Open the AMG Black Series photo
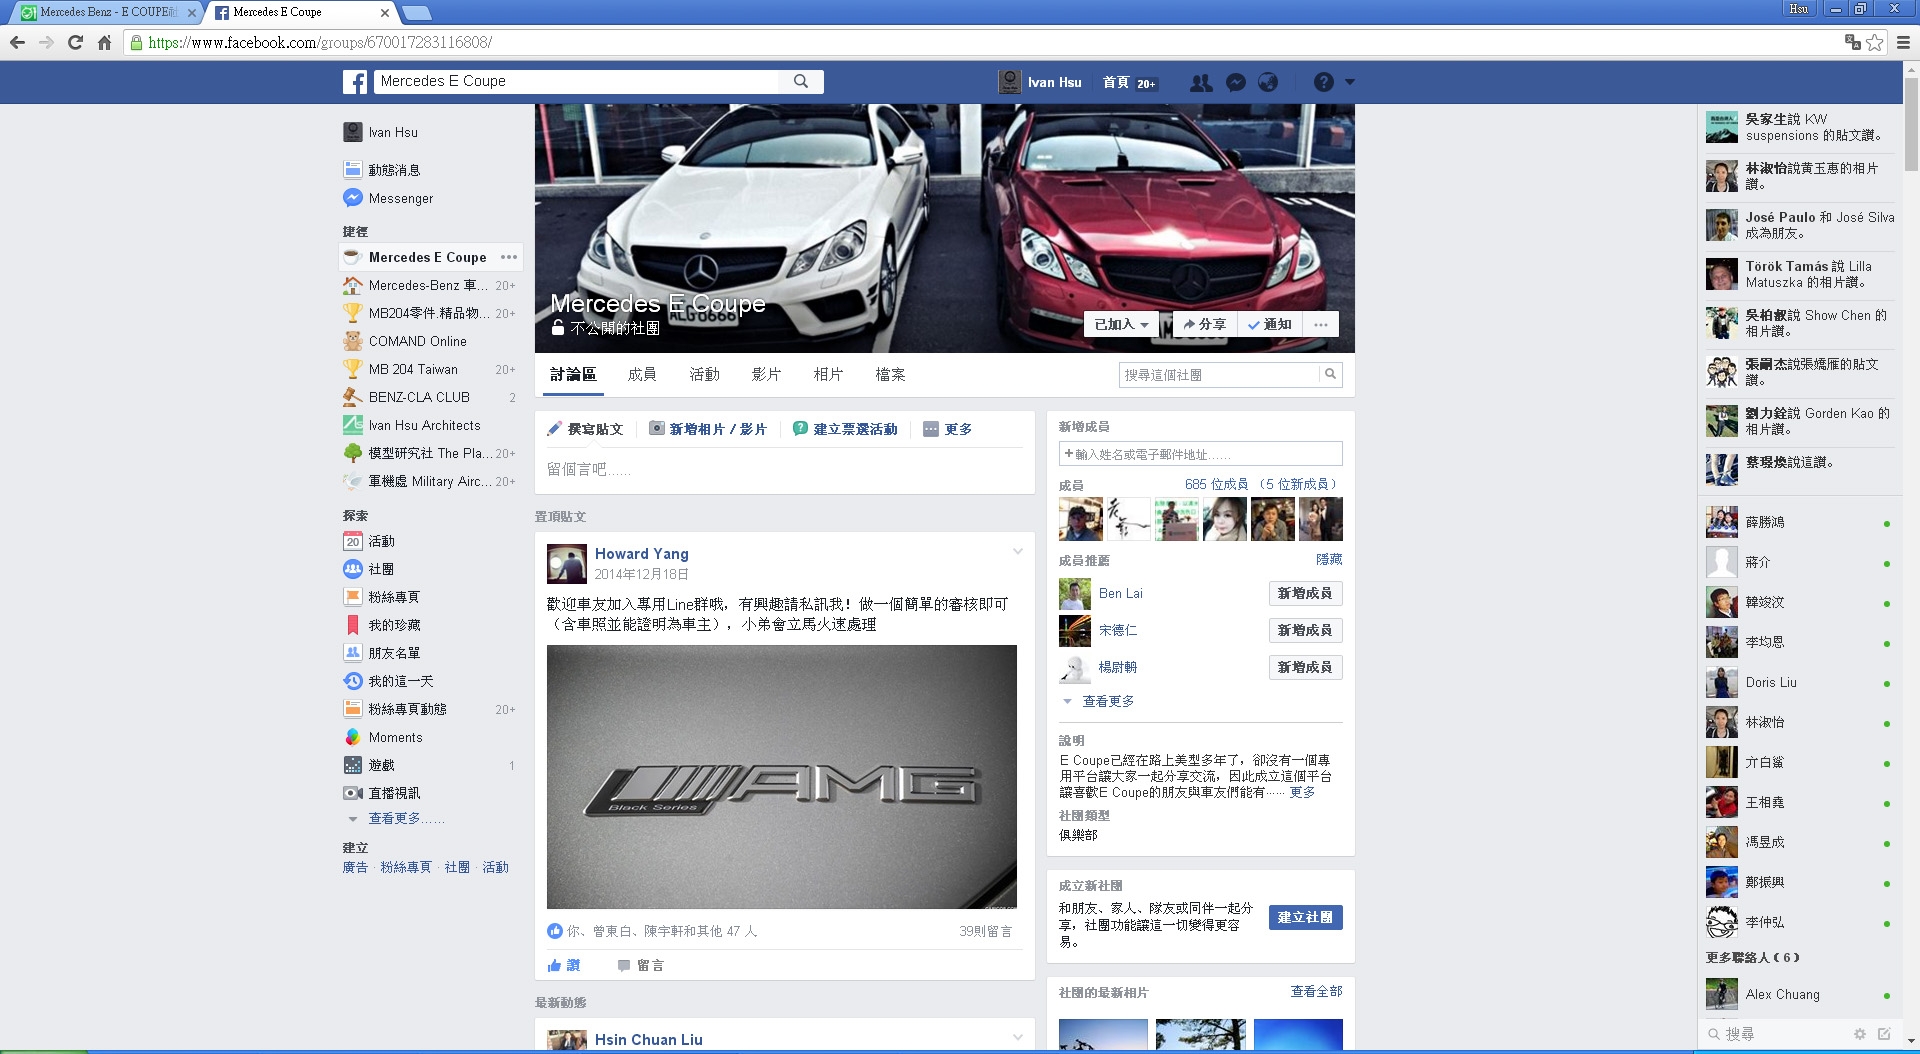 [x=782, y=777]
